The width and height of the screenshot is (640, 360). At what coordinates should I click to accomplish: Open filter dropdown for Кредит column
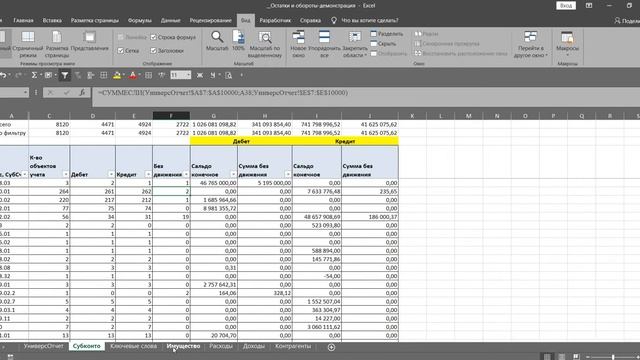[148, 174]
